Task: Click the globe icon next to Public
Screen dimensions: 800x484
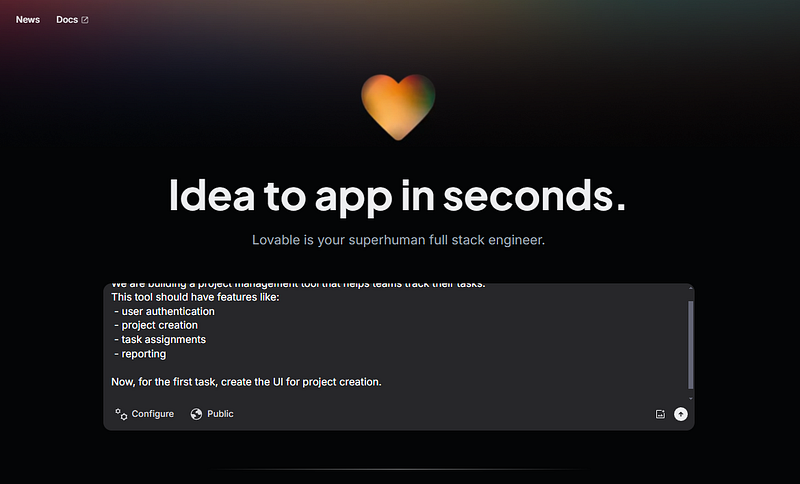Action: 196,414
